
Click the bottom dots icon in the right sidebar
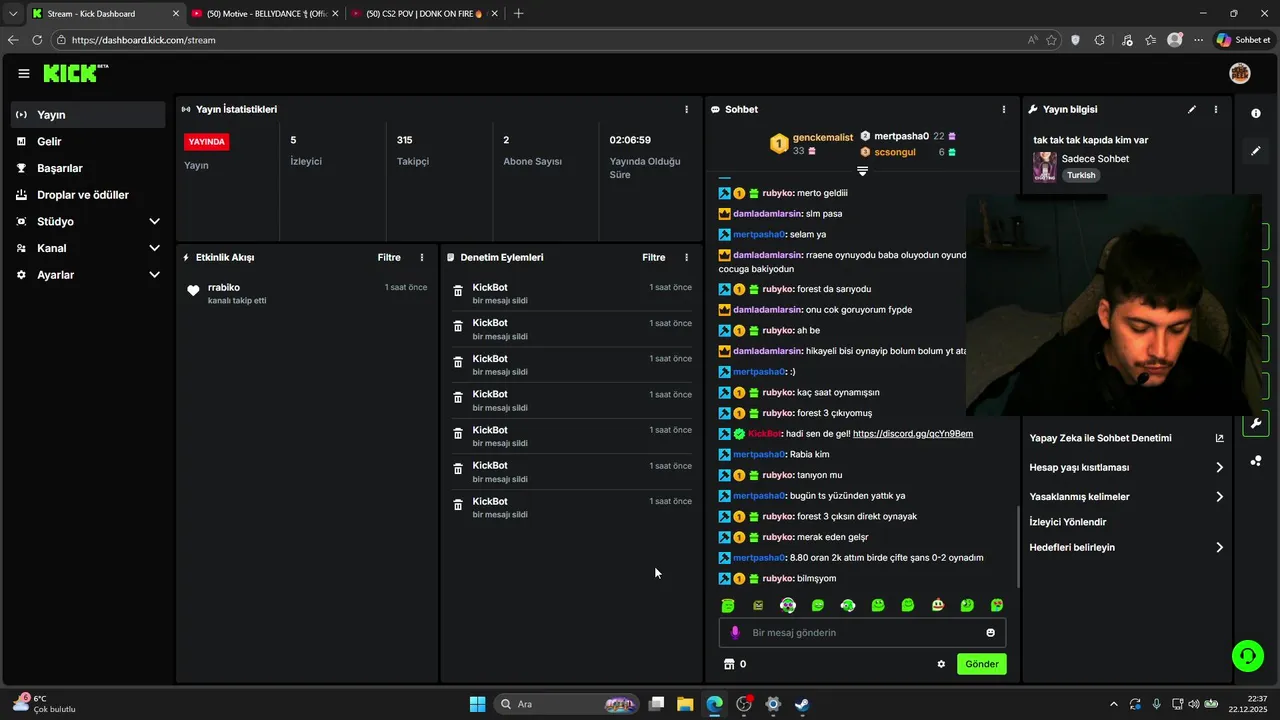1256,461
